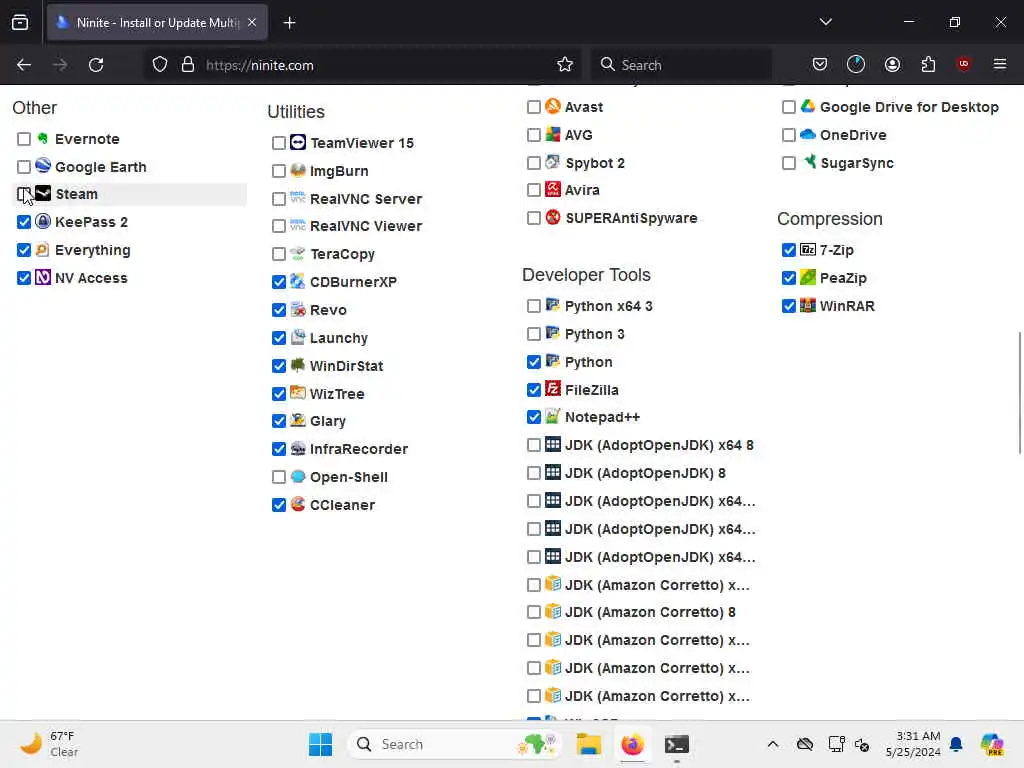Click the CDBurnerXP icon
Screen dimensions: 1024x768
[298, 281]
